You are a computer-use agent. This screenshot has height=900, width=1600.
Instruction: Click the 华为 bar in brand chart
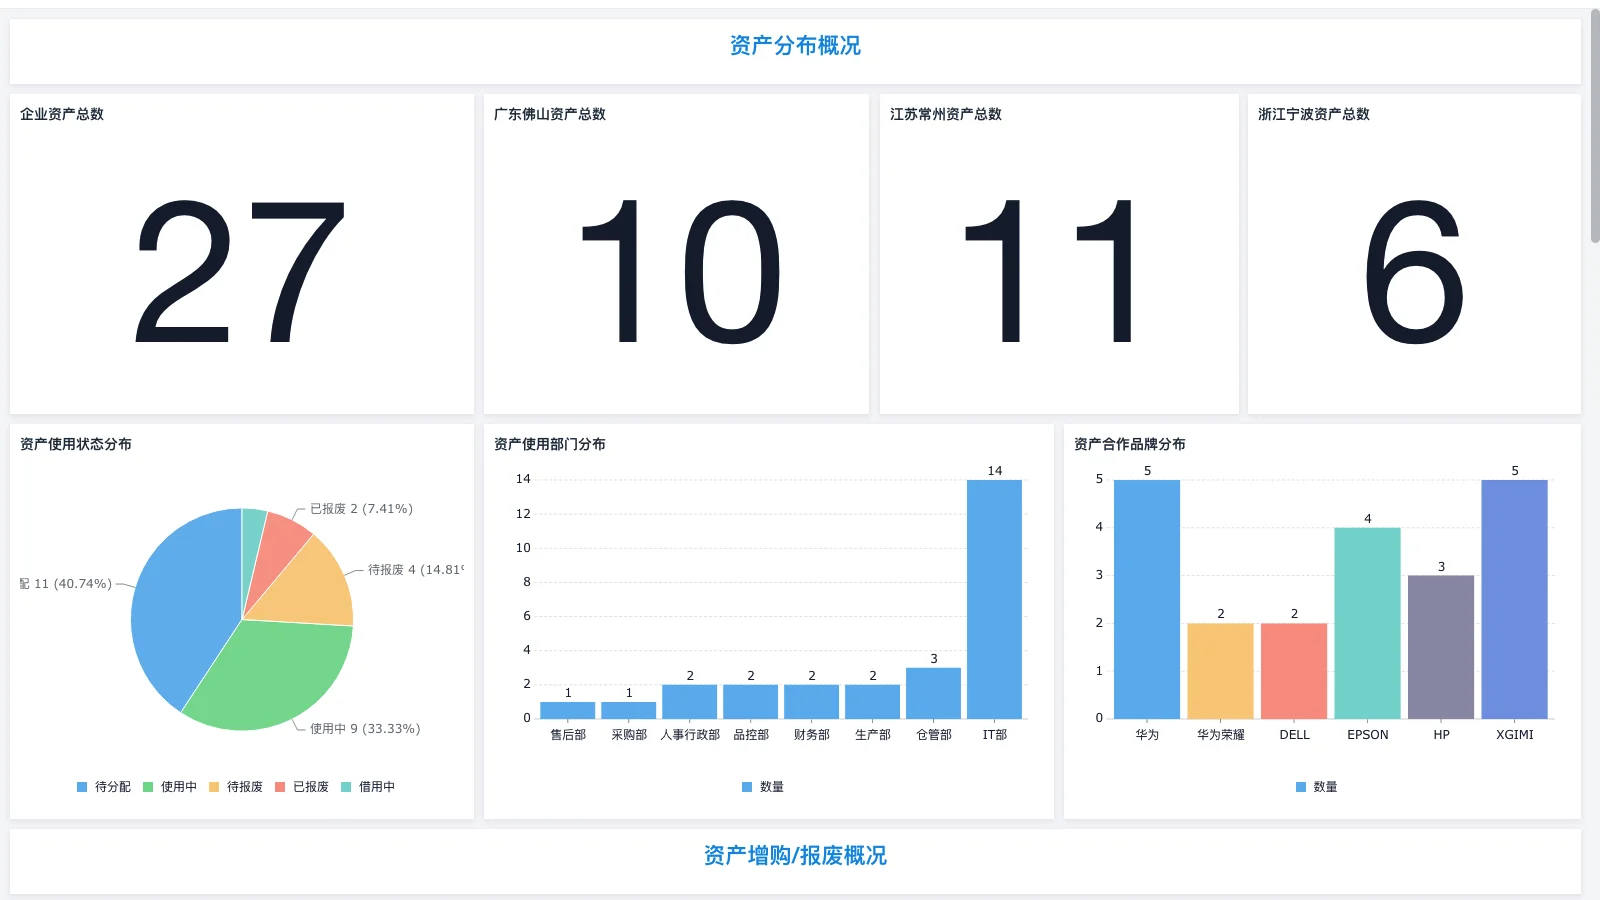click(x=1147, y=599)
